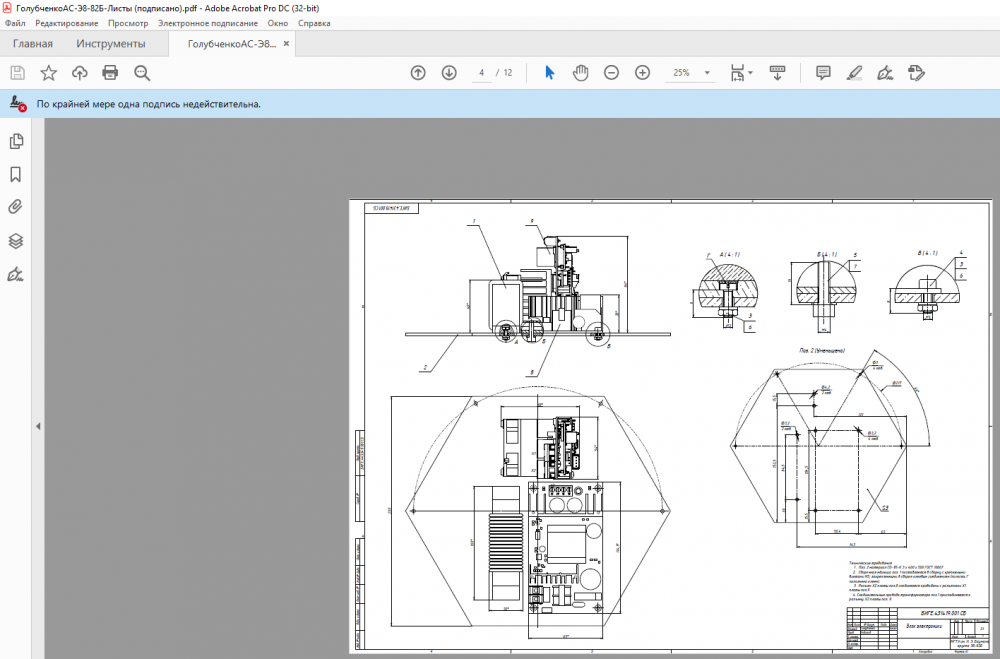Select the arrow Selection tool
Image resolution: width=1000 pixels, height=659 pixels.
(549, 73)
